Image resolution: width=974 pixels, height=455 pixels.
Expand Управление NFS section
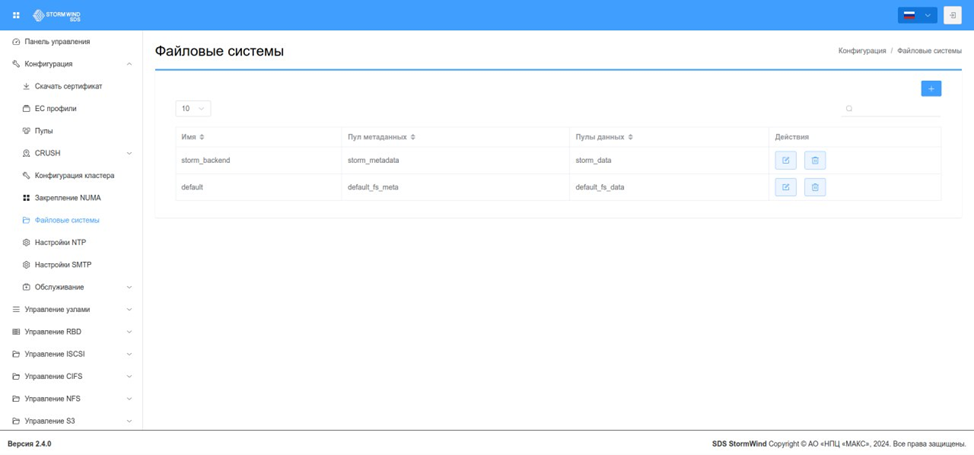(x=71, y=398)
